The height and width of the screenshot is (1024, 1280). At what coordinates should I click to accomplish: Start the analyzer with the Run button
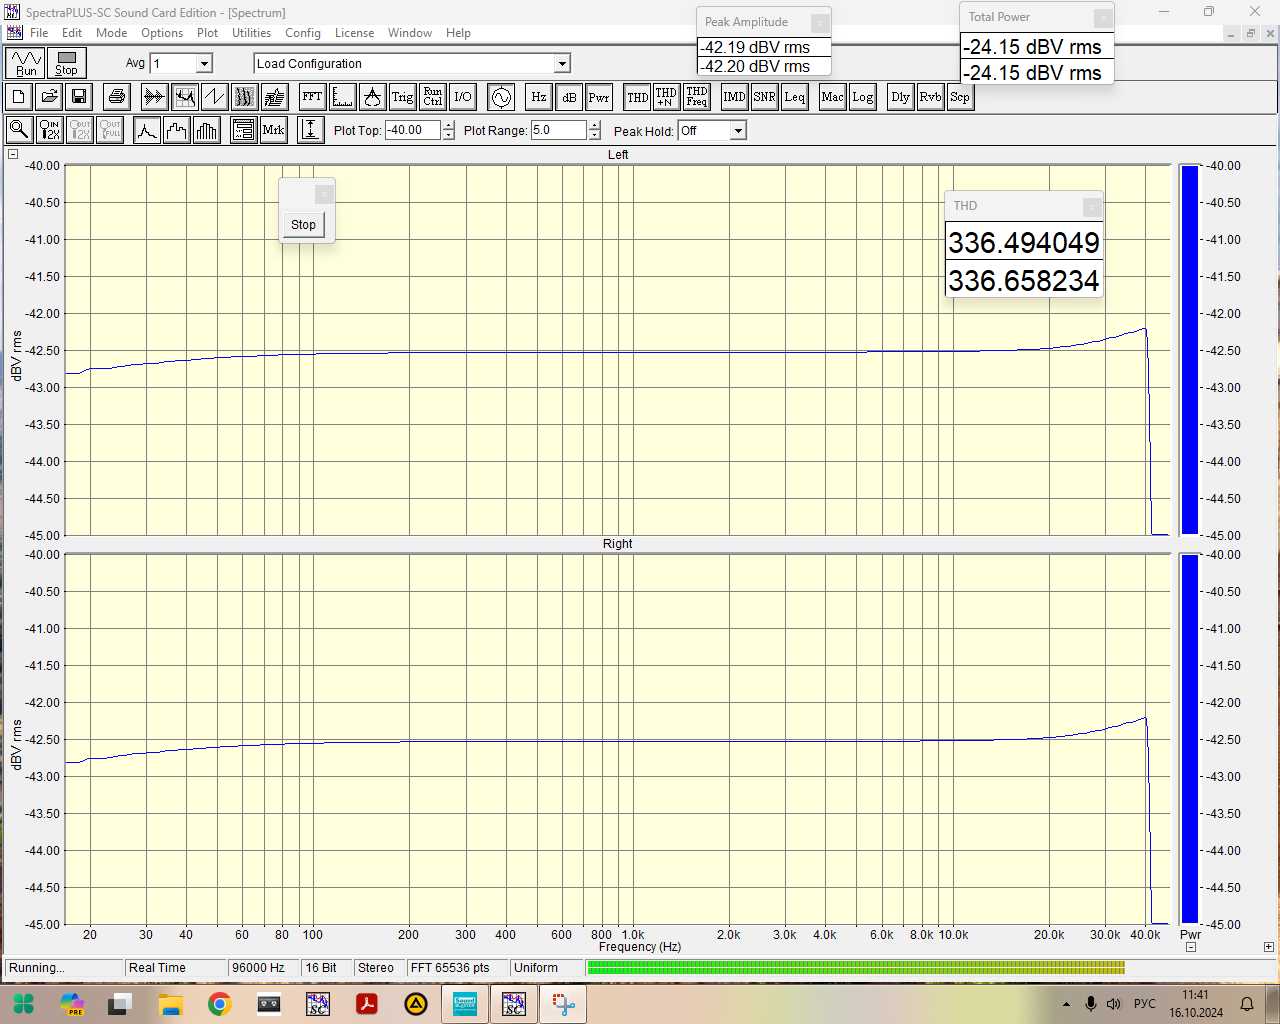pyautogui.click(x=26, y=63)
